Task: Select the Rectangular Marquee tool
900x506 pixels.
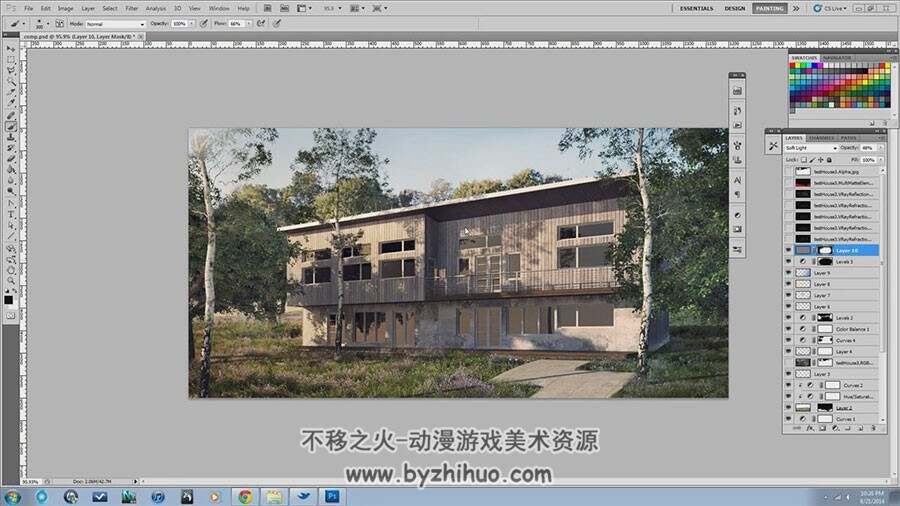Action: coord(10,60)
